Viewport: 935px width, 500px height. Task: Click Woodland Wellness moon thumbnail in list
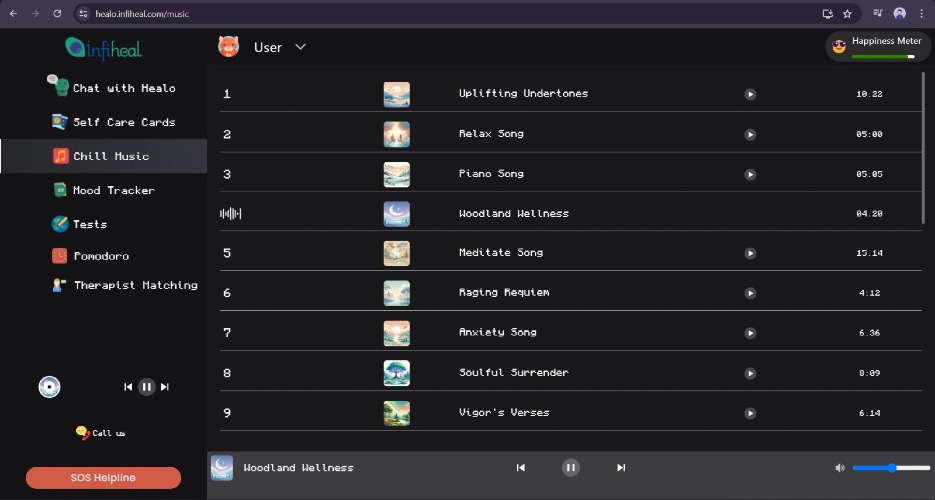[397, 214]
